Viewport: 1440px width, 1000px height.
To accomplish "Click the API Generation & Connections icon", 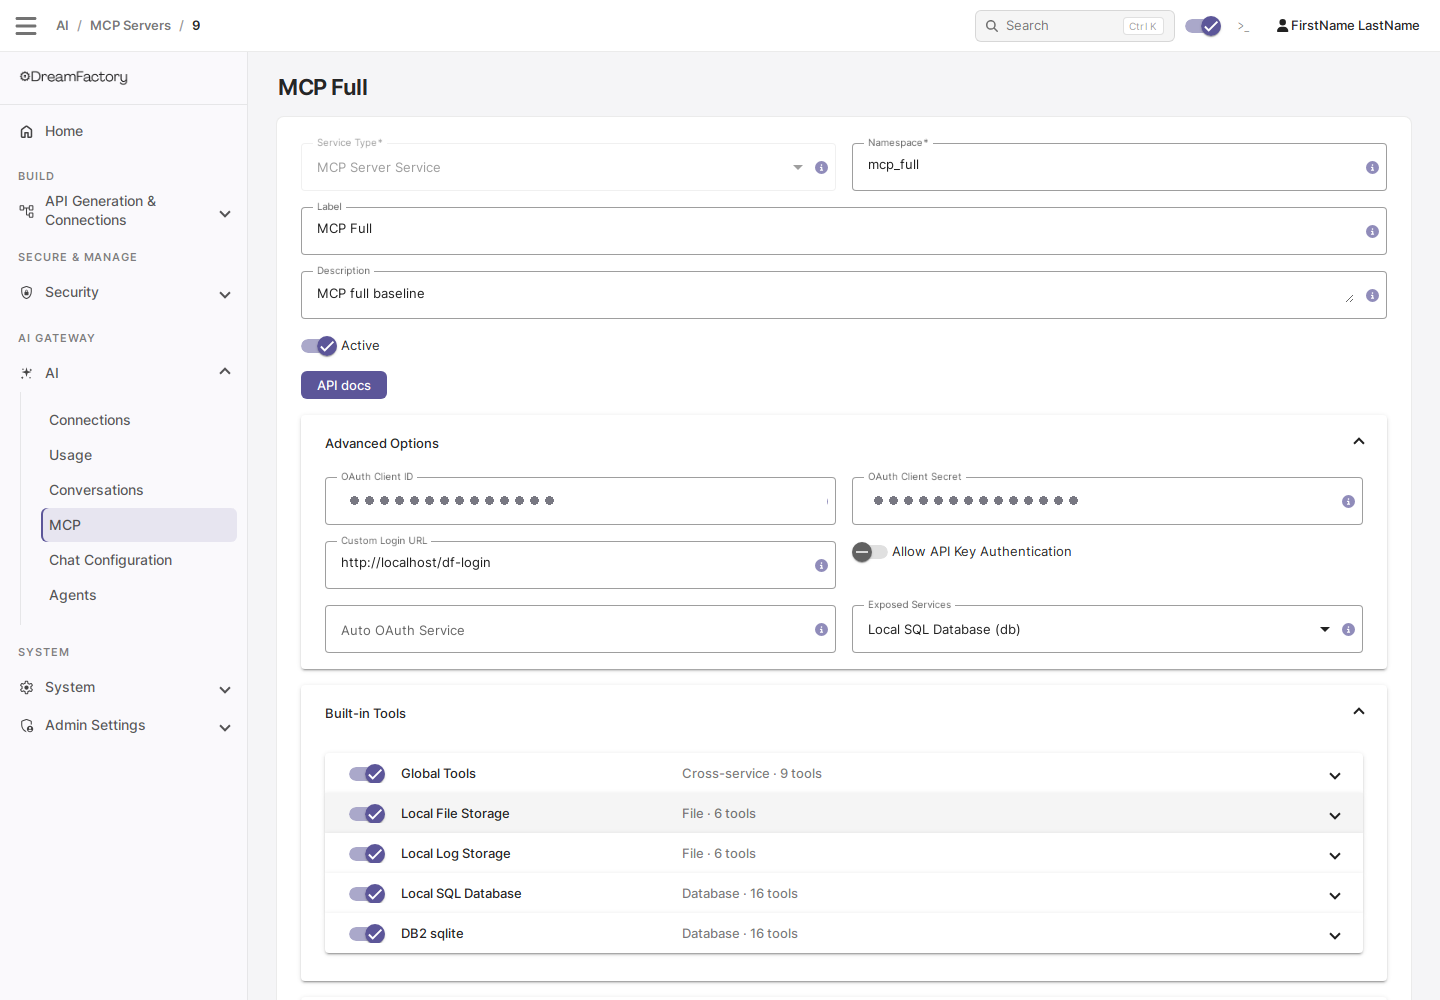I will [27, 211].
